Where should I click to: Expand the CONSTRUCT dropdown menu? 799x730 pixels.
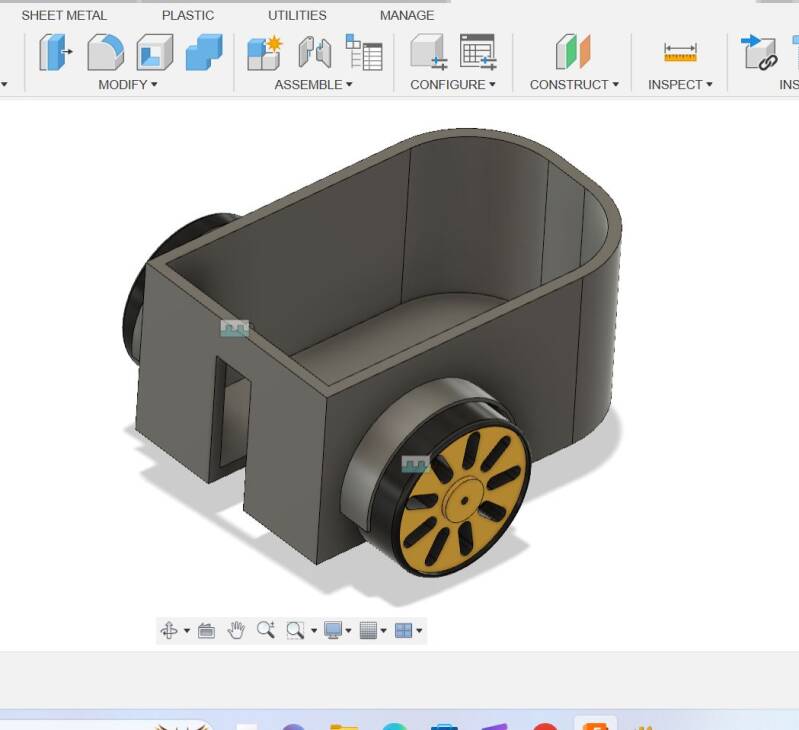pos(574,85)
